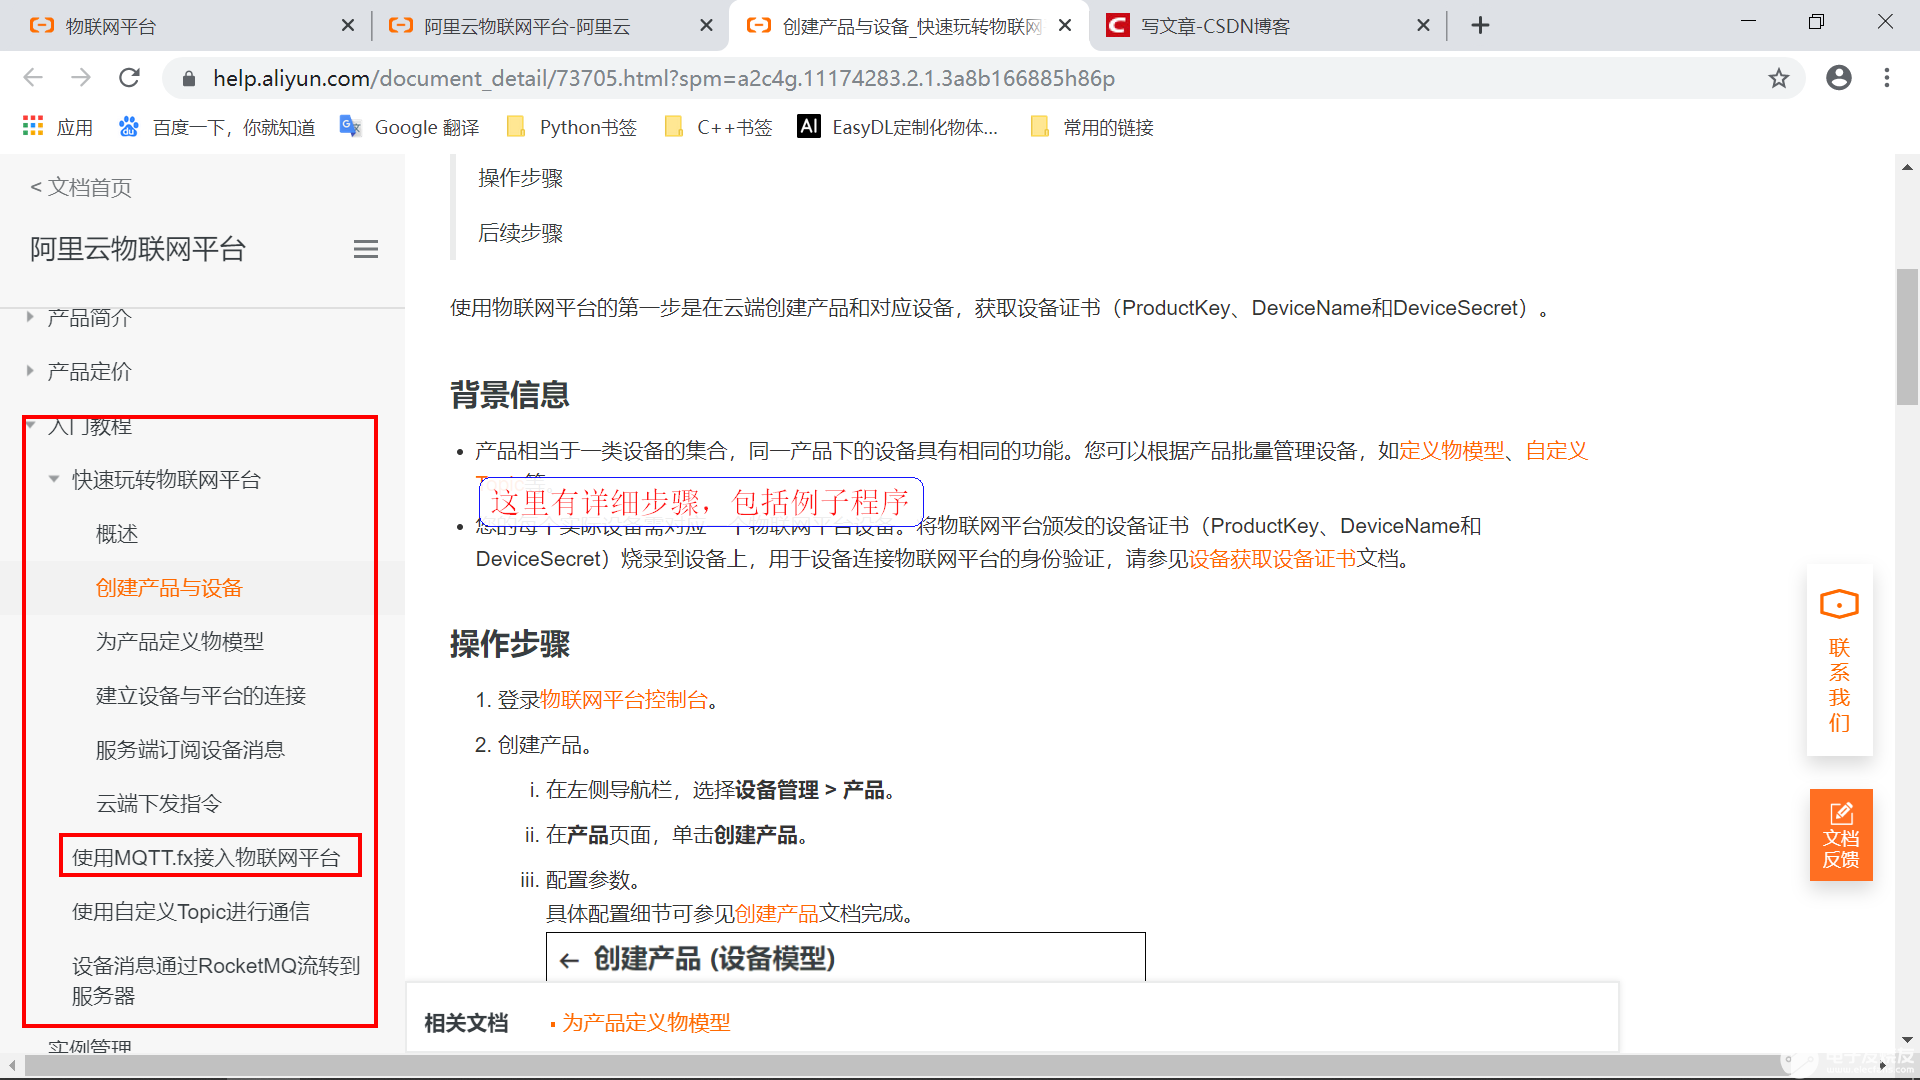Viewport: 1920px width, 1080px height.
Task: Open the 物联网平台控制台 link
Action: (x=621, y=699)
